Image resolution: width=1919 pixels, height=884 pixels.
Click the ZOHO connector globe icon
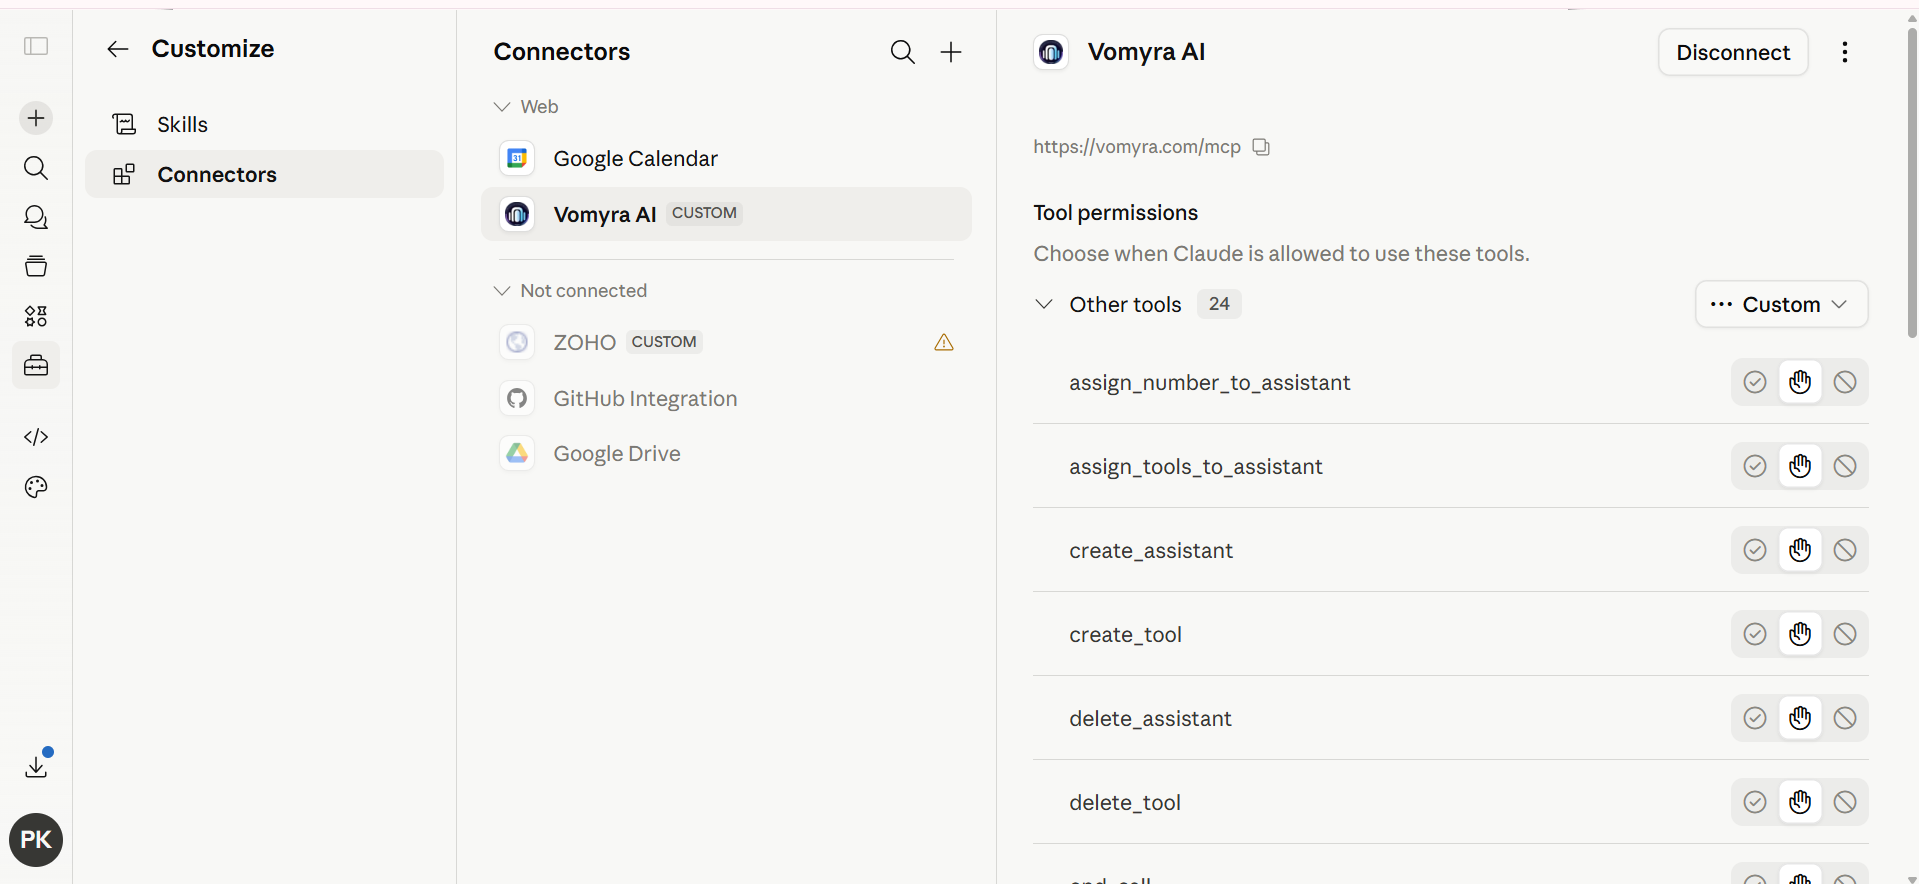pyautogui.click(x=517, y=342)
